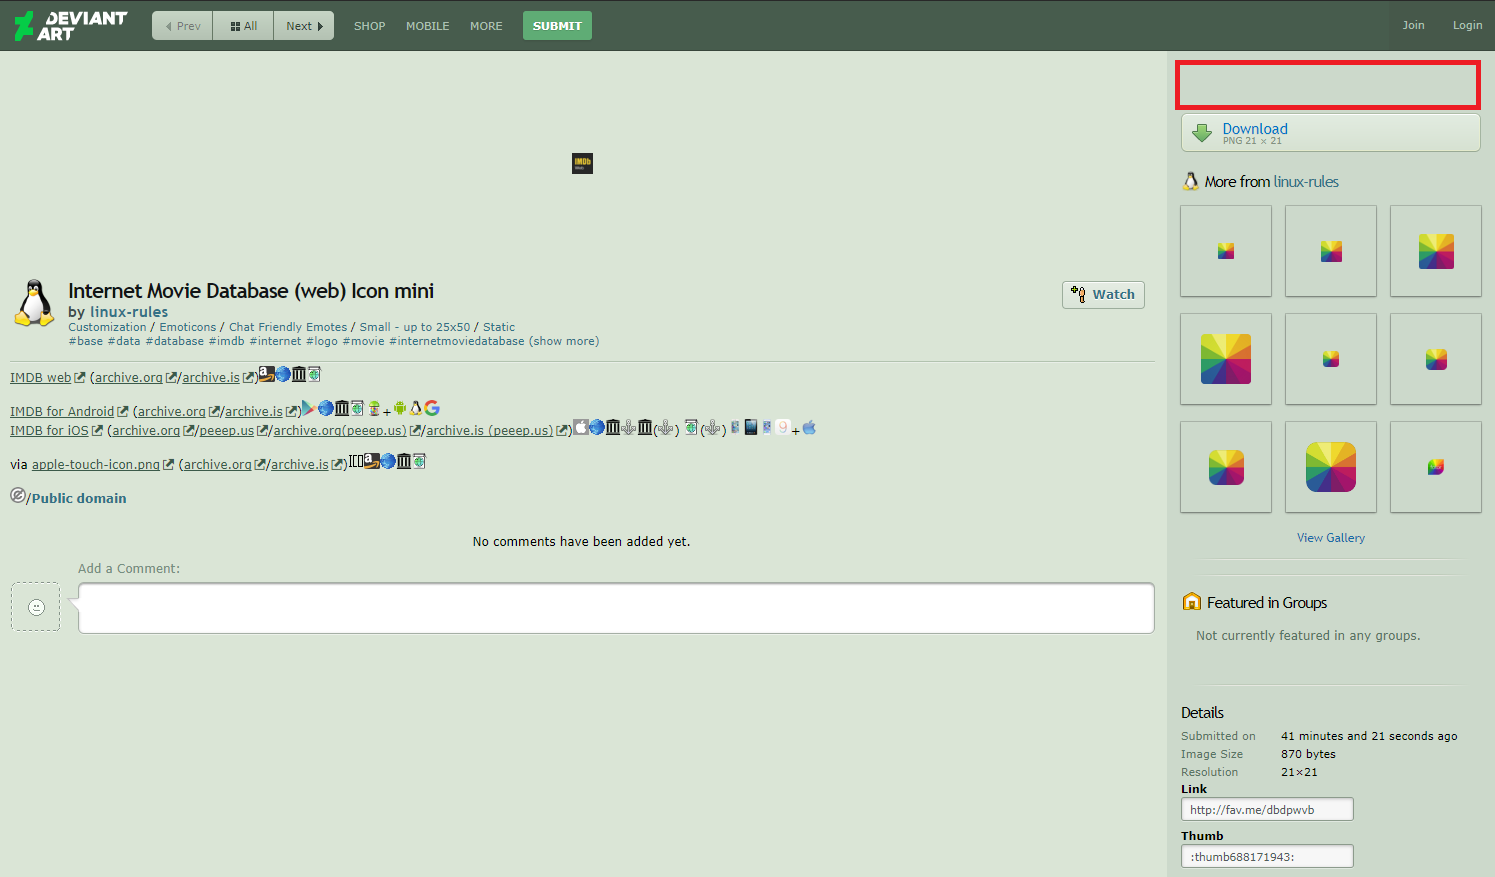This screenshot has width=1495, height=877.
Task: Click the Watch button
Action: click(x=1103, y=294)
